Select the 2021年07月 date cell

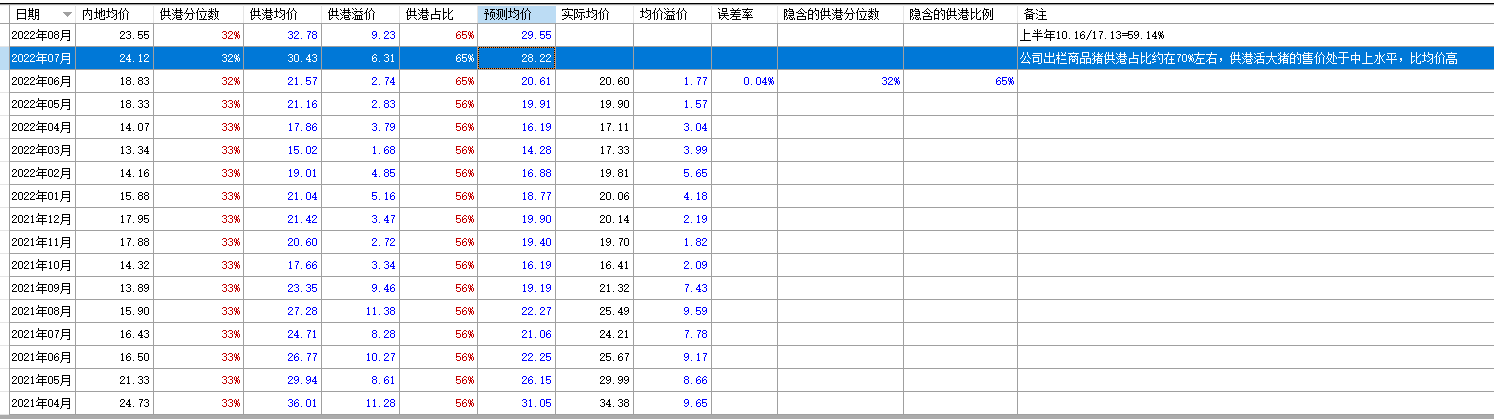click(43, 334)
